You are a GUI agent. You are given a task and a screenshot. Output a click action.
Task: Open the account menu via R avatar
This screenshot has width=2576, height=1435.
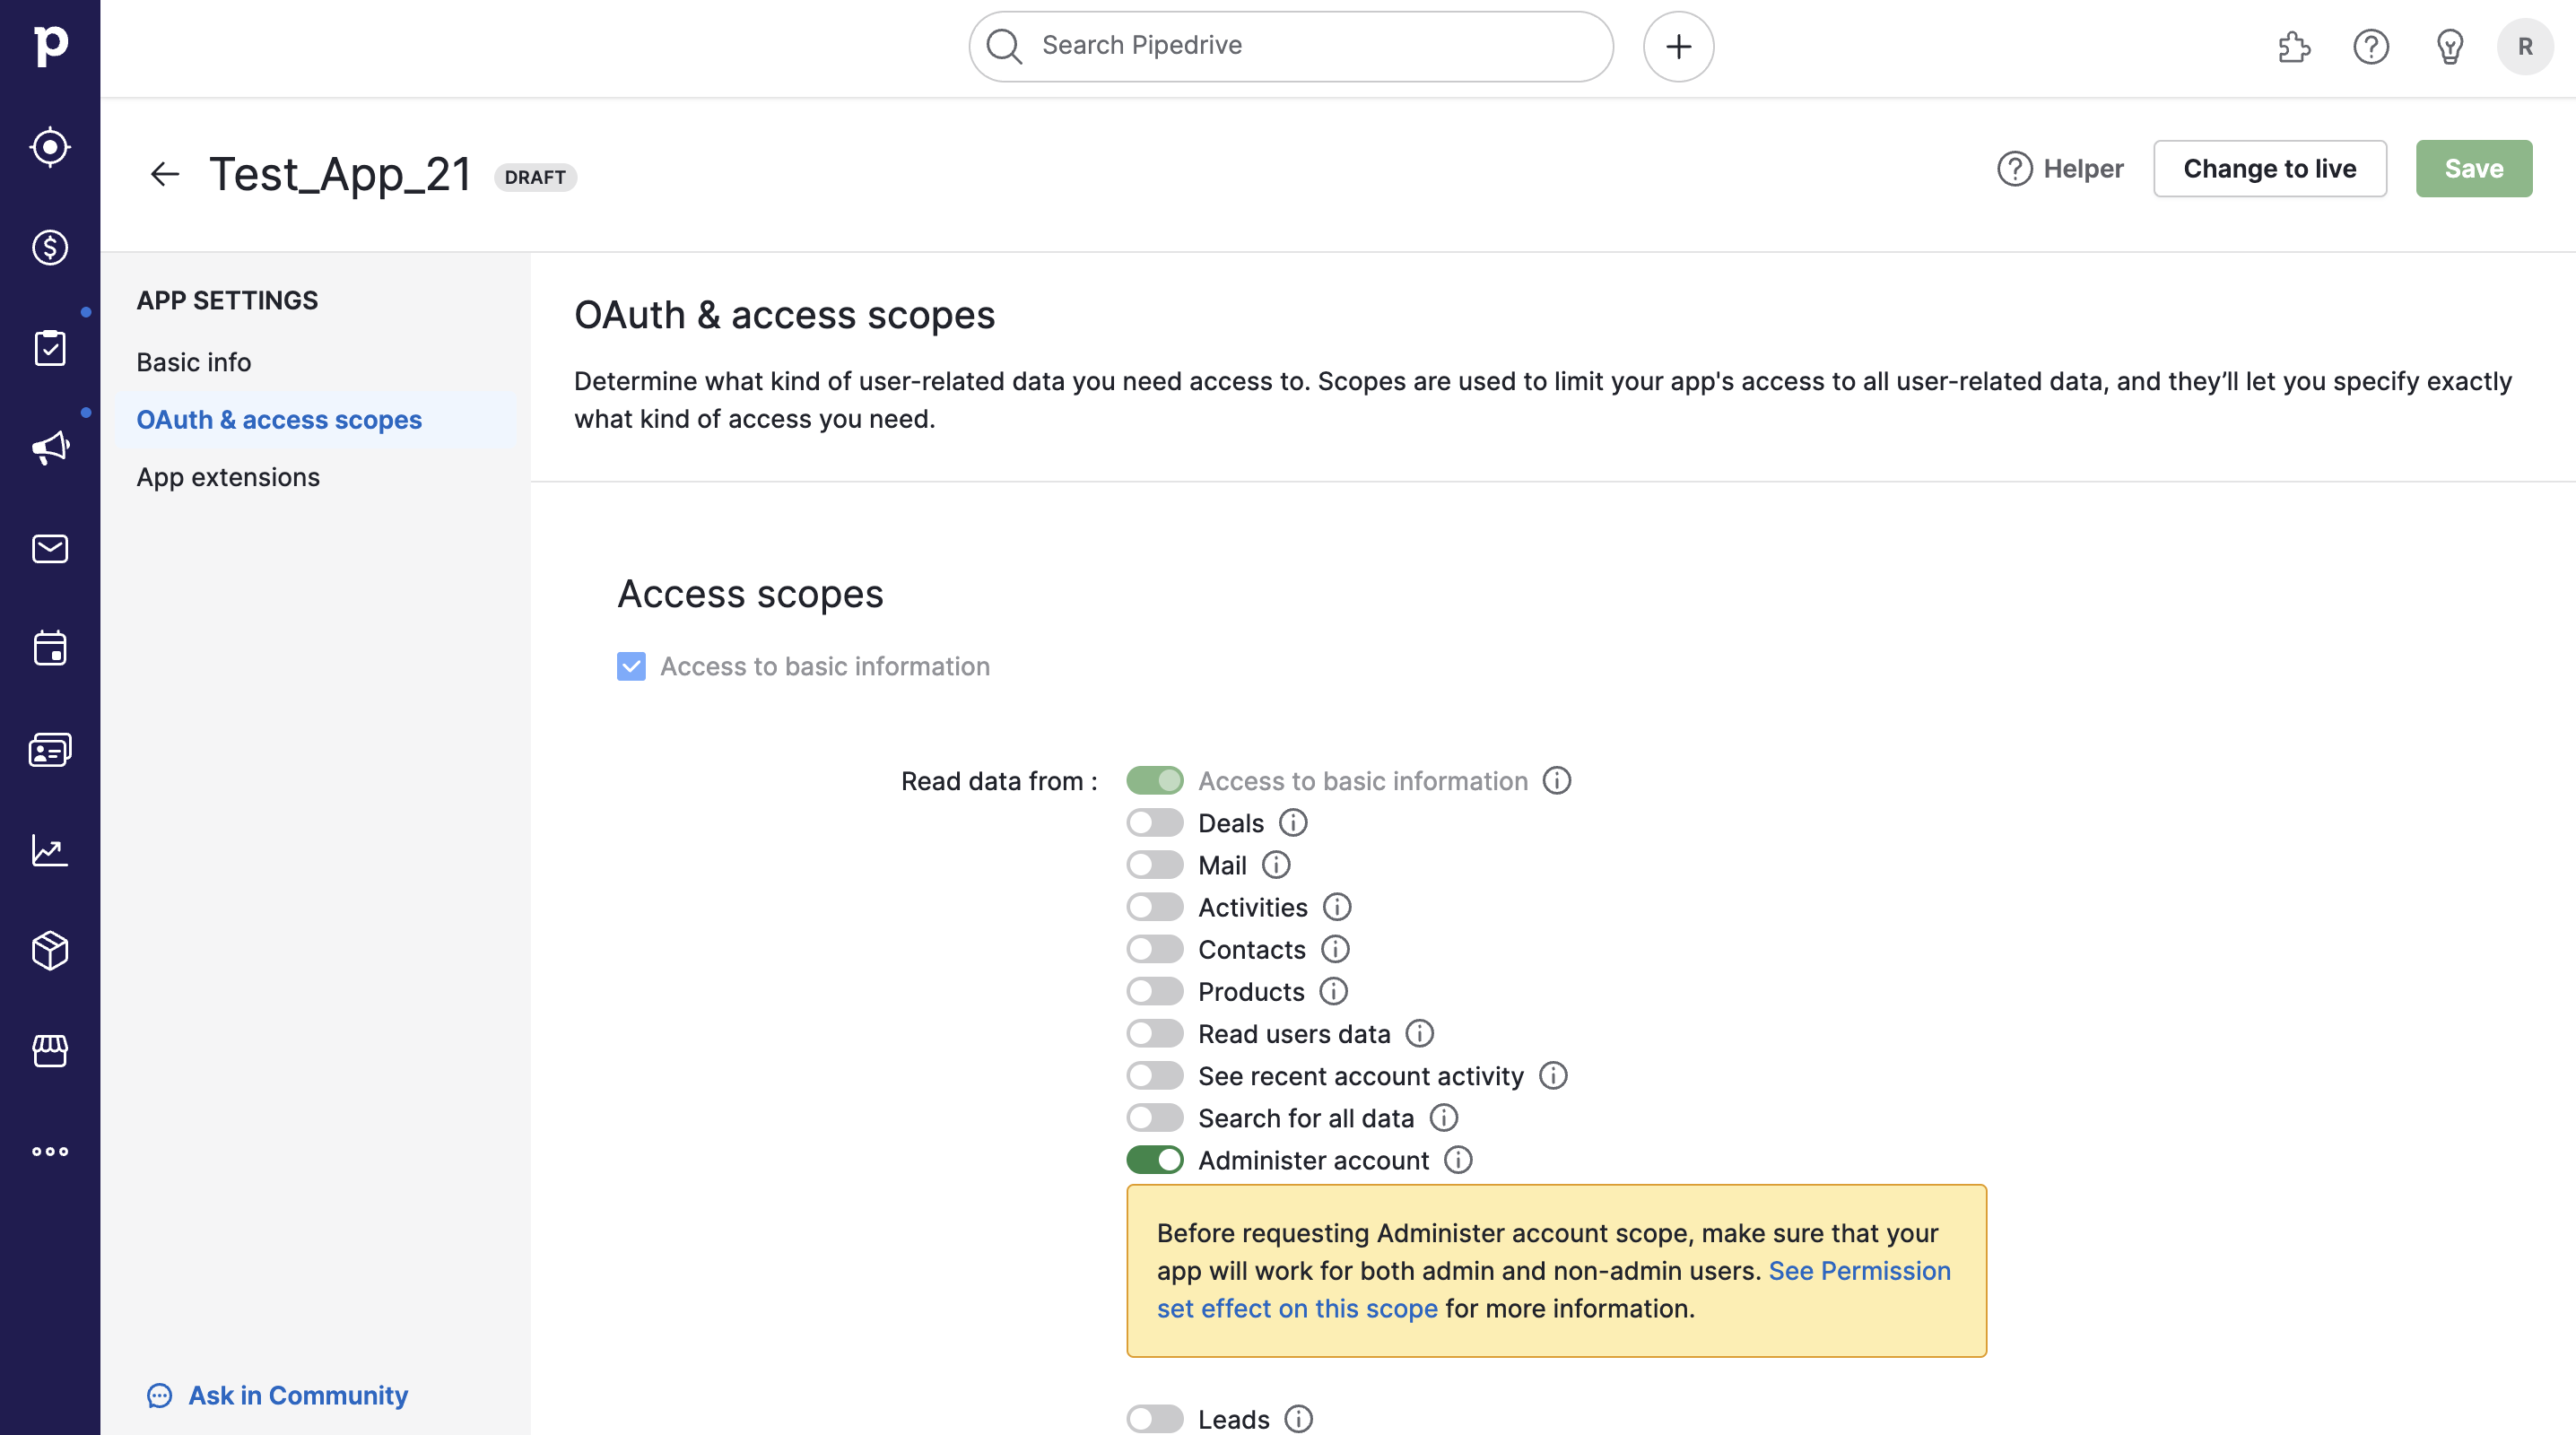(2525, 47)
